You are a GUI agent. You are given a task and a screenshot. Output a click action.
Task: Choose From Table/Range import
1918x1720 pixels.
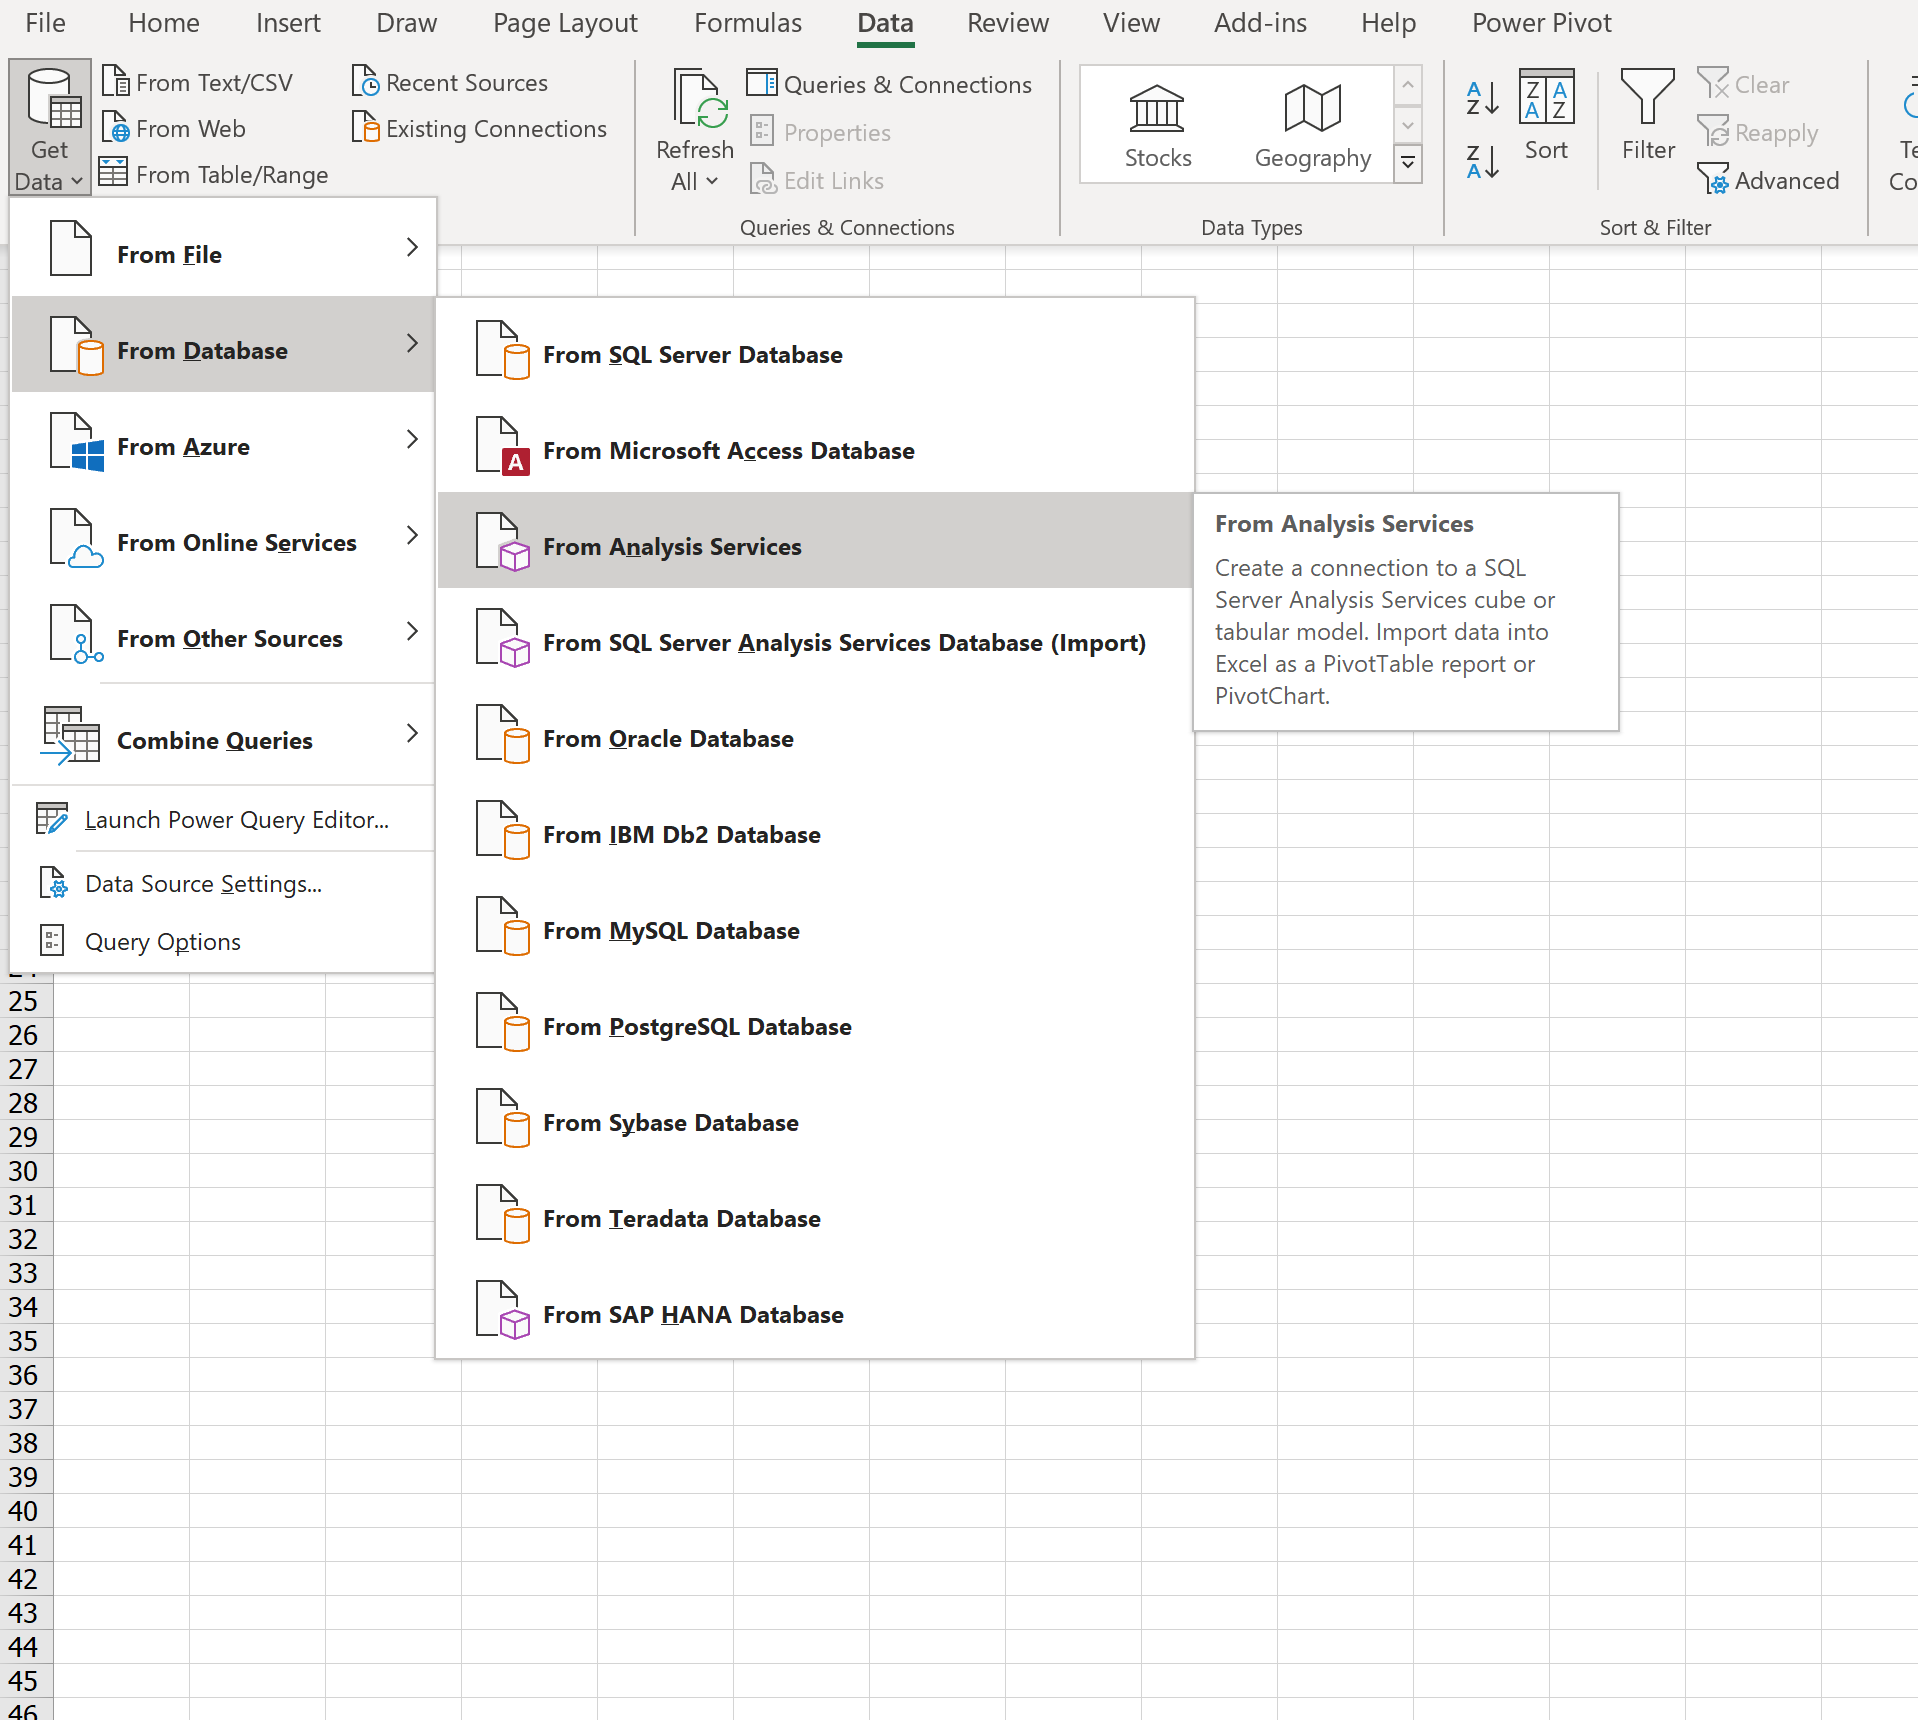[214, 174]
